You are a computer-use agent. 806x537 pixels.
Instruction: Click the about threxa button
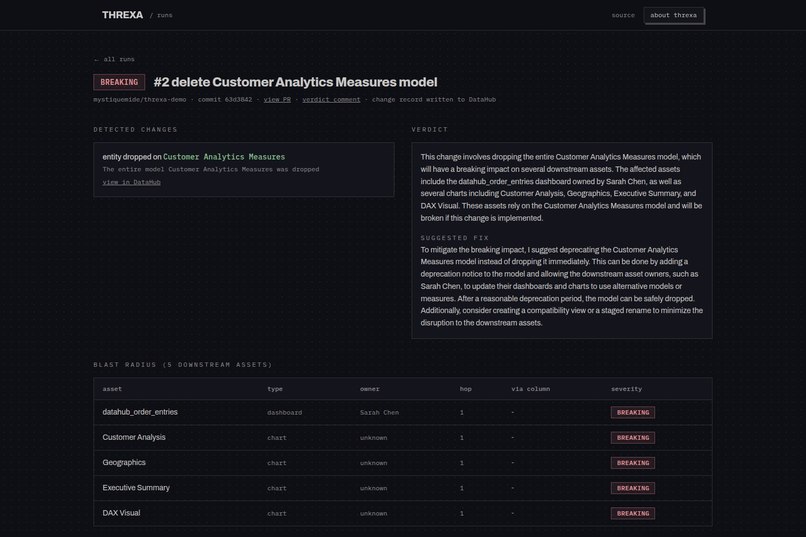(673, 15)
